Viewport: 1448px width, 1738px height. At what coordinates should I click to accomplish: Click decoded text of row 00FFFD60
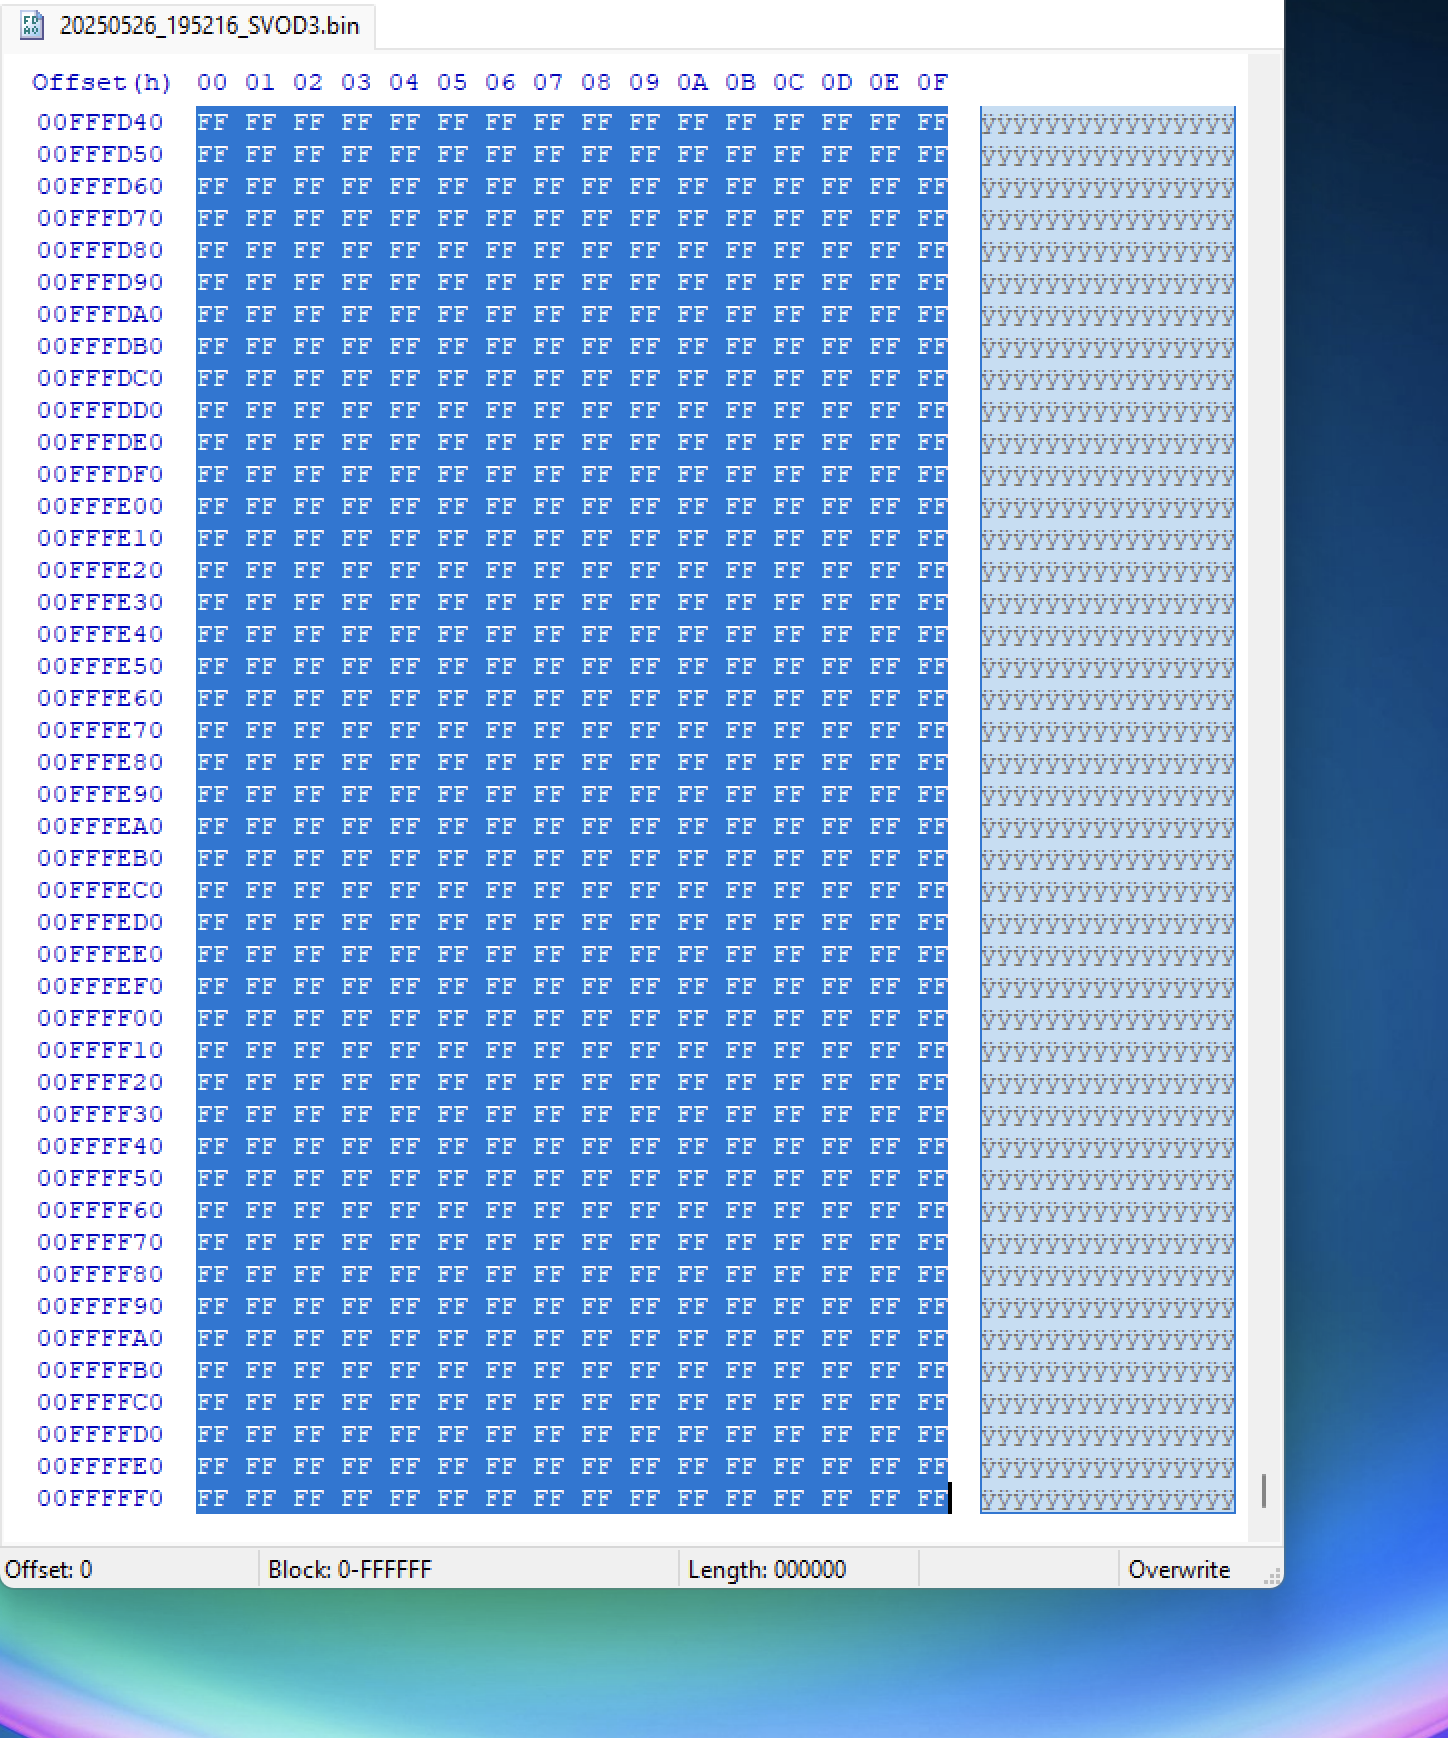tap(1108, 187)
